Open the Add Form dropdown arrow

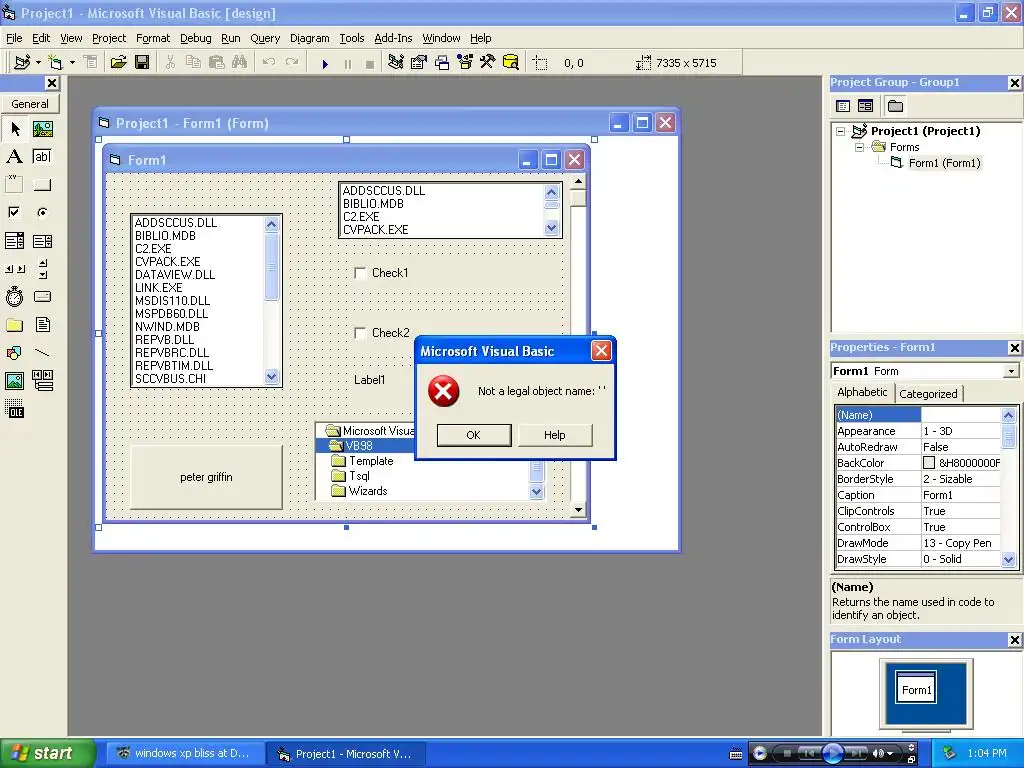coord(72,63)
